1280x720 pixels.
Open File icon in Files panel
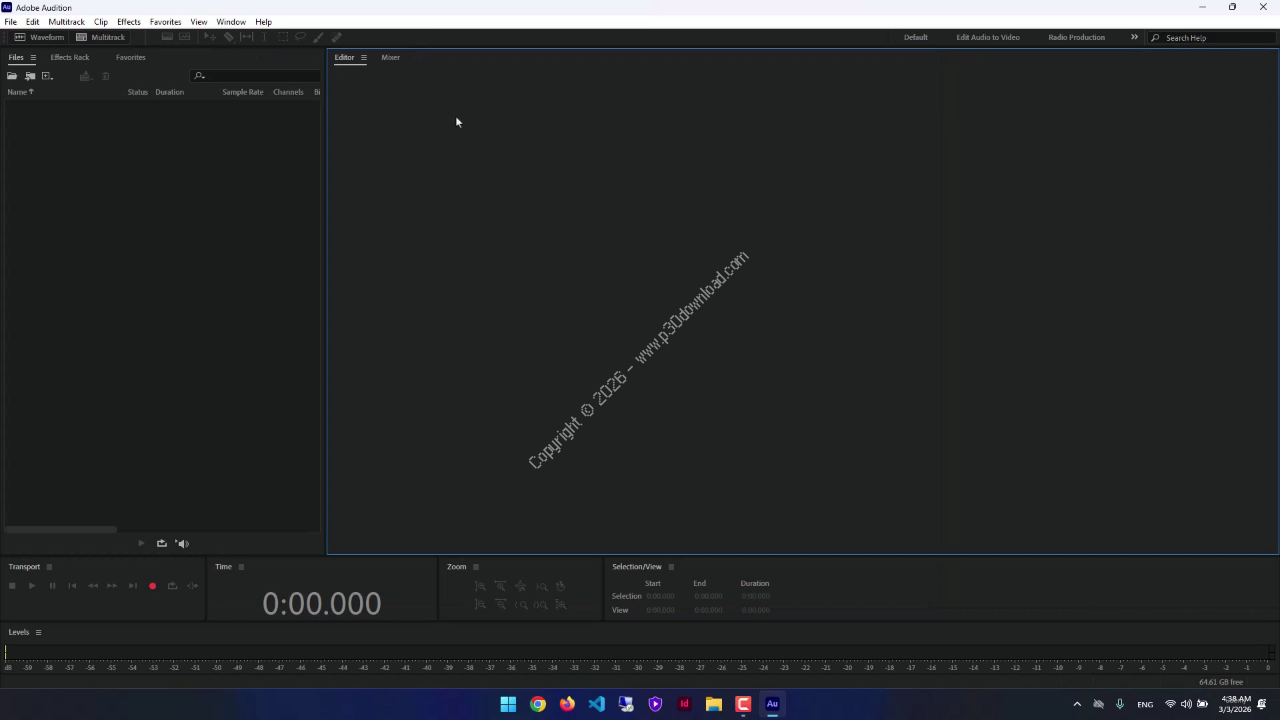coord(12,76)
